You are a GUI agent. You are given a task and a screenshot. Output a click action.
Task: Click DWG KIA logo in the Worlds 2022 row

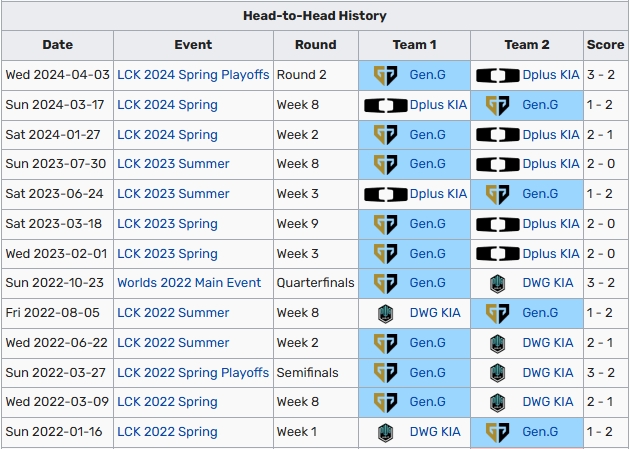tap(498, 283)
